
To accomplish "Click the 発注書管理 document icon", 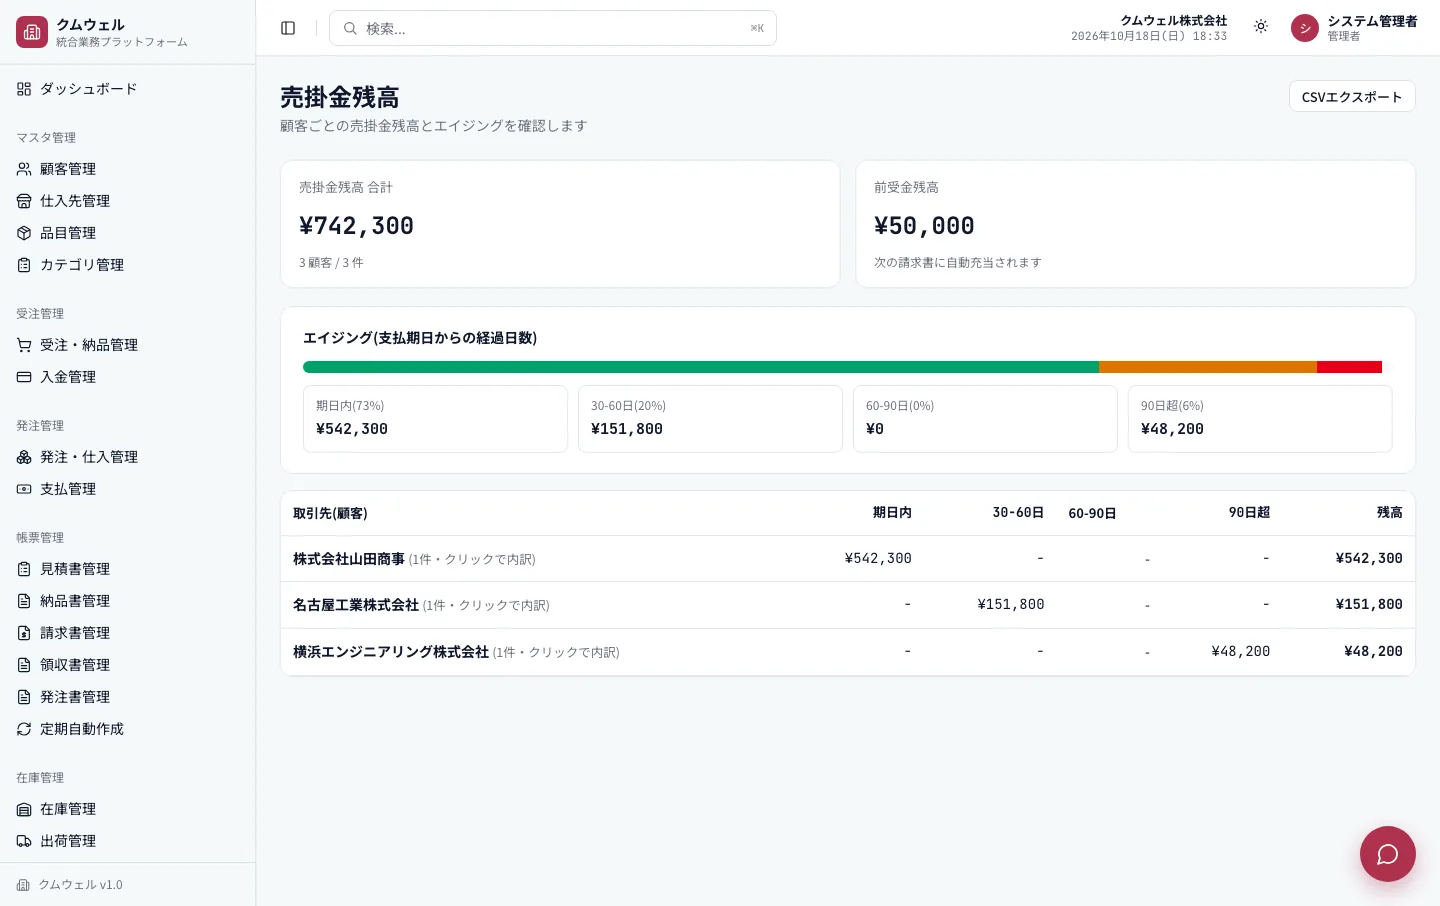I will 24,697.
